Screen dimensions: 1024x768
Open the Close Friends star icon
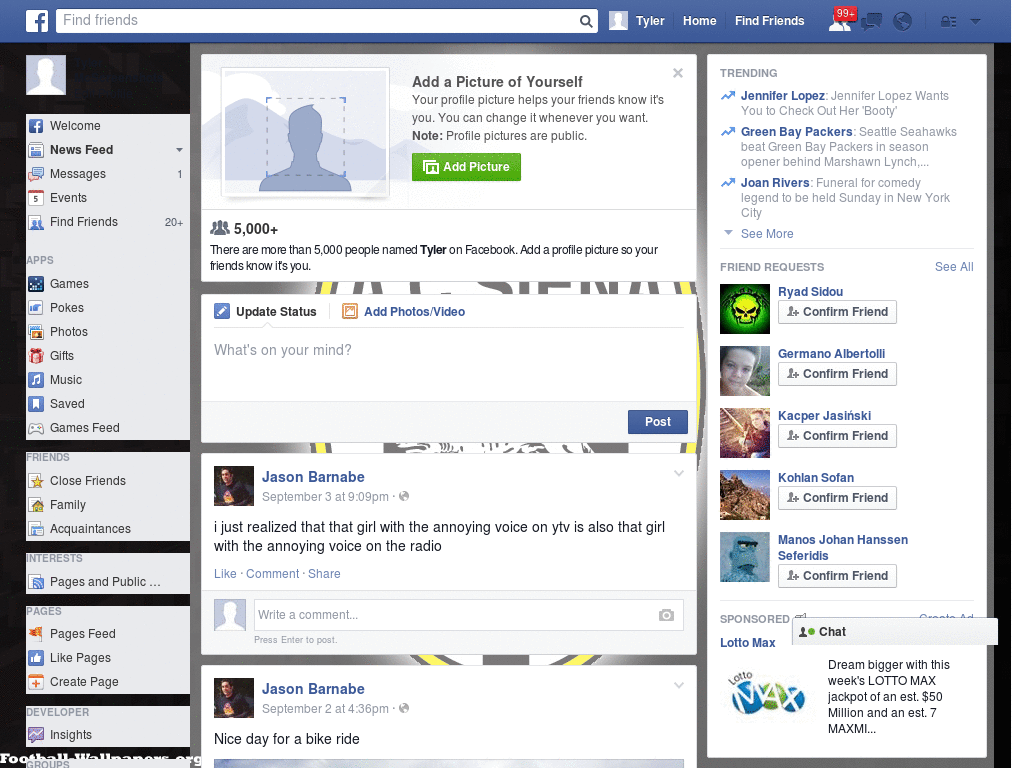36,481
